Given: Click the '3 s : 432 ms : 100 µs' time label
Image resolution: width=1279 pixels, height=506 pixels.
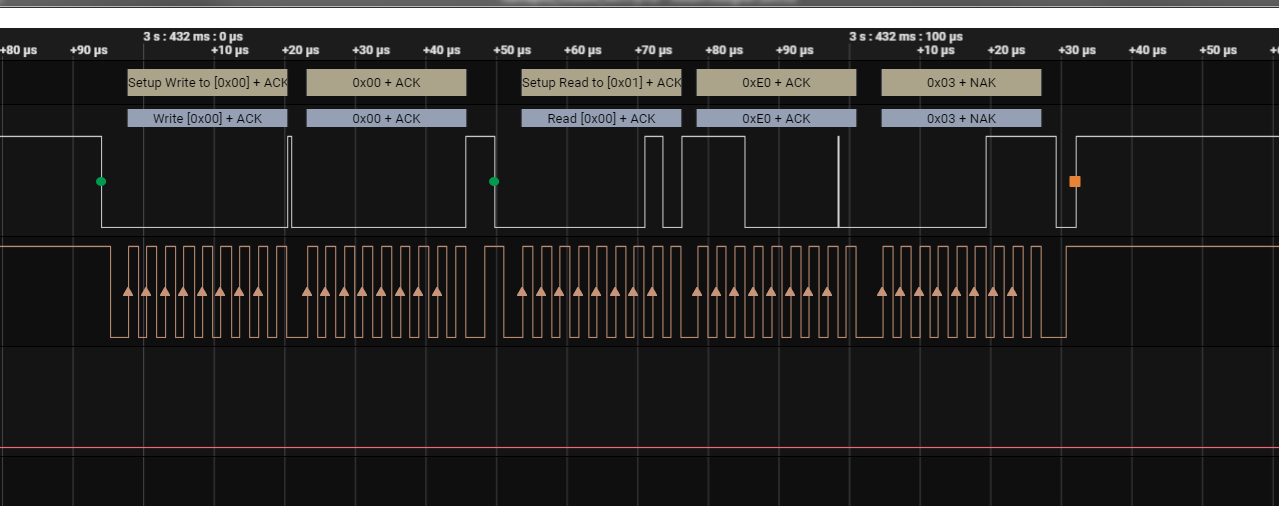Looking at the screenshot, I should pos(906,36).
